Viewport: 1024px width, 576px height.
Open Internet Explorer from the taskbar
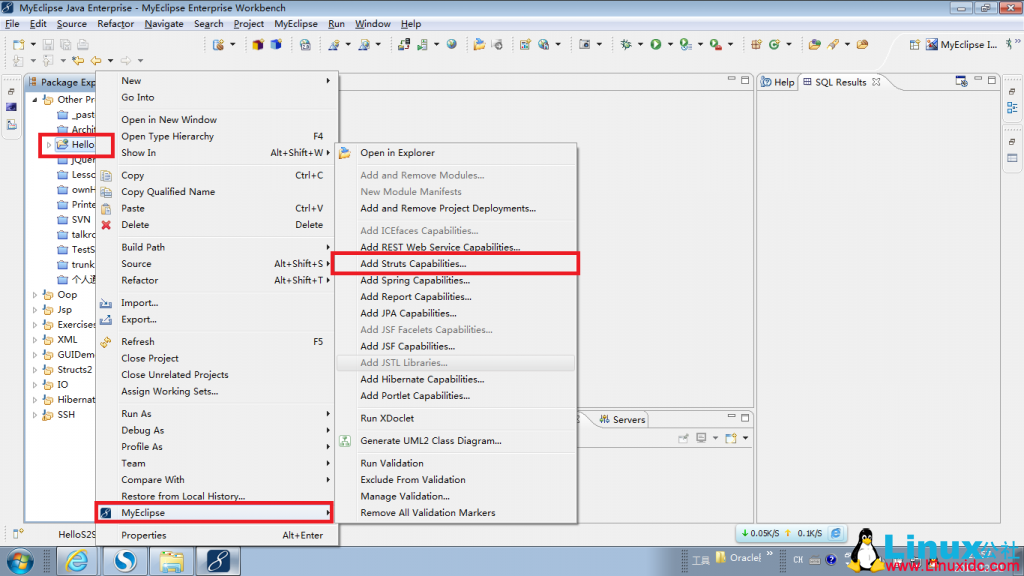(77, 560)
